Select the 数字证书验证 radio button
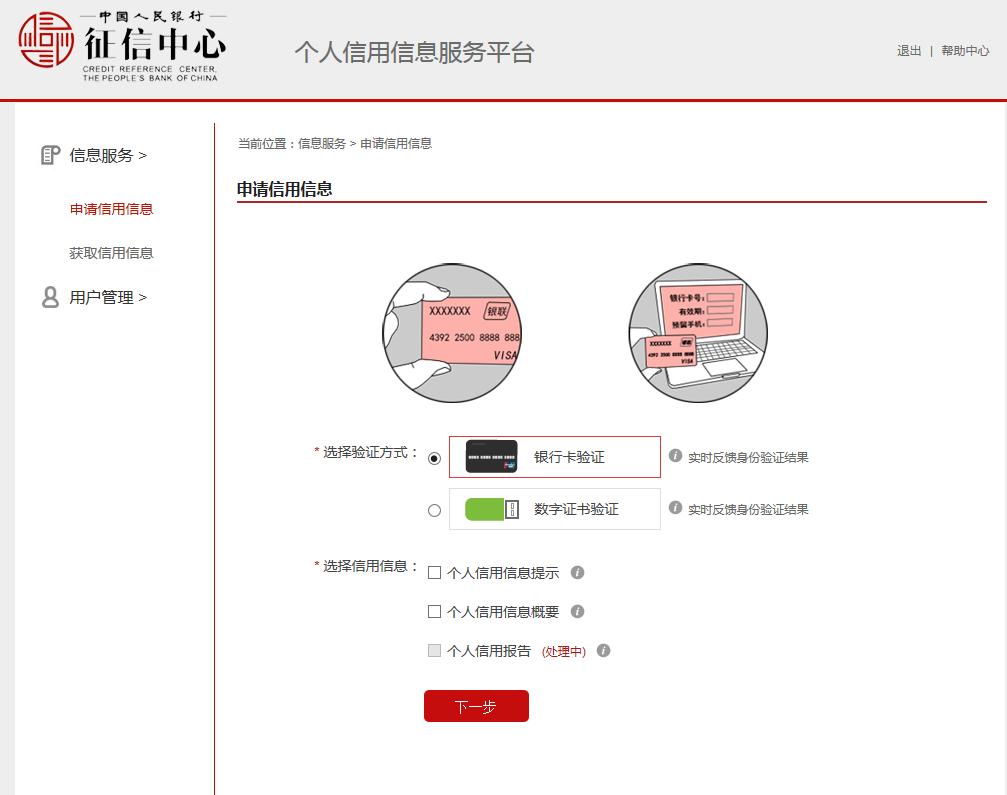 click(434, 509)
